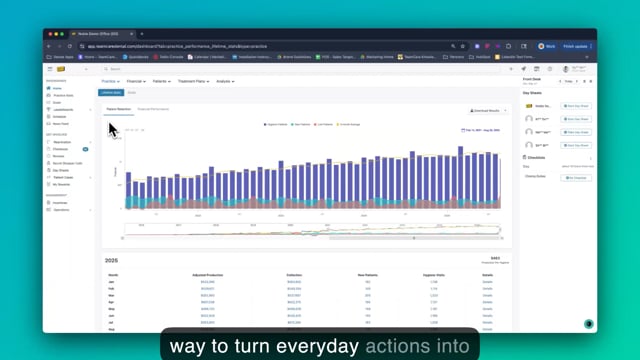The image size is (640, 360).
Task: Open My Rewards in the sidebar
Action: tap(61, 184)
